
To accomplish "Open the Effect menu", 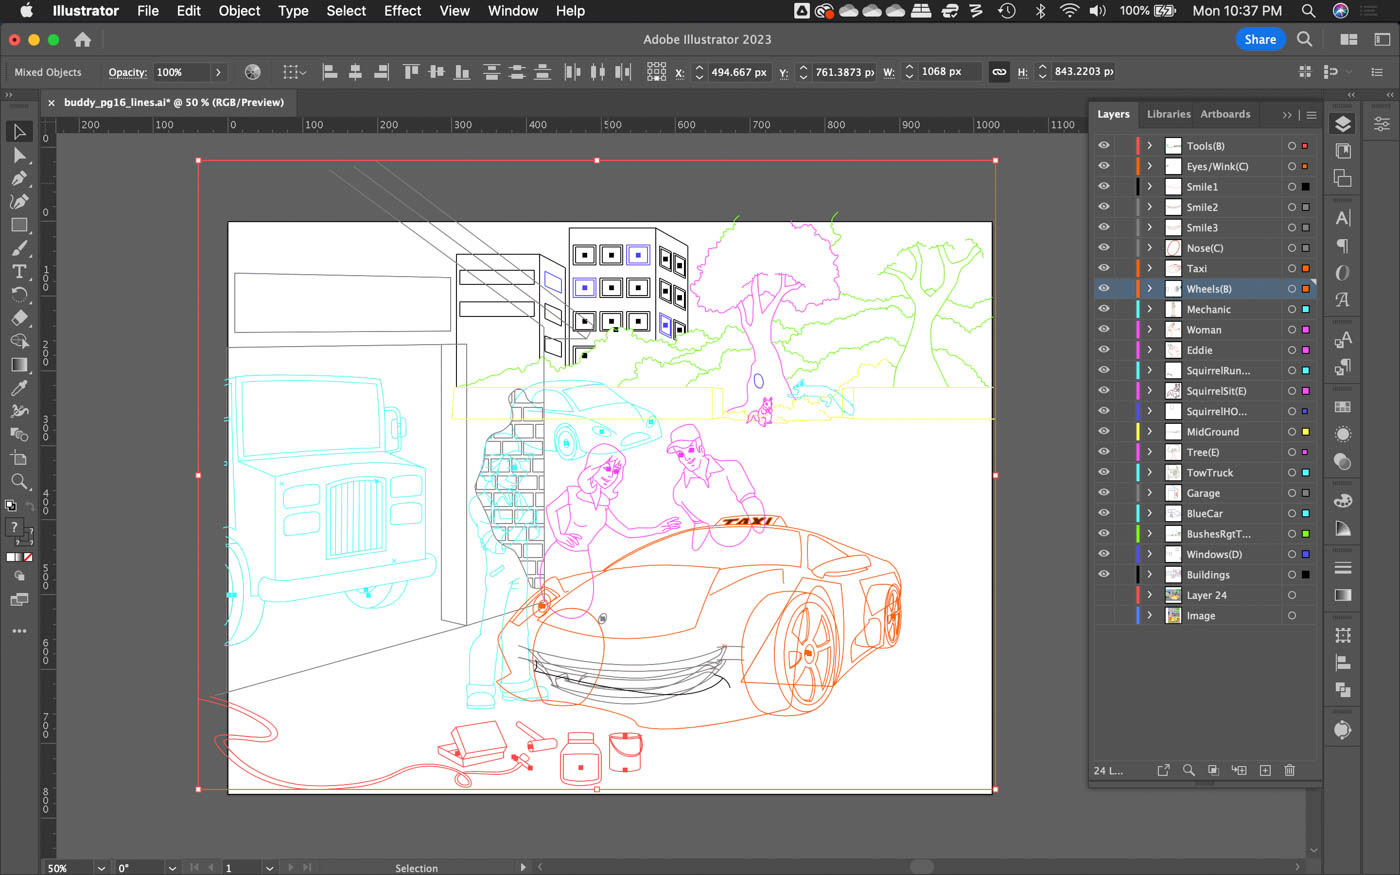I will pos(402,11).
